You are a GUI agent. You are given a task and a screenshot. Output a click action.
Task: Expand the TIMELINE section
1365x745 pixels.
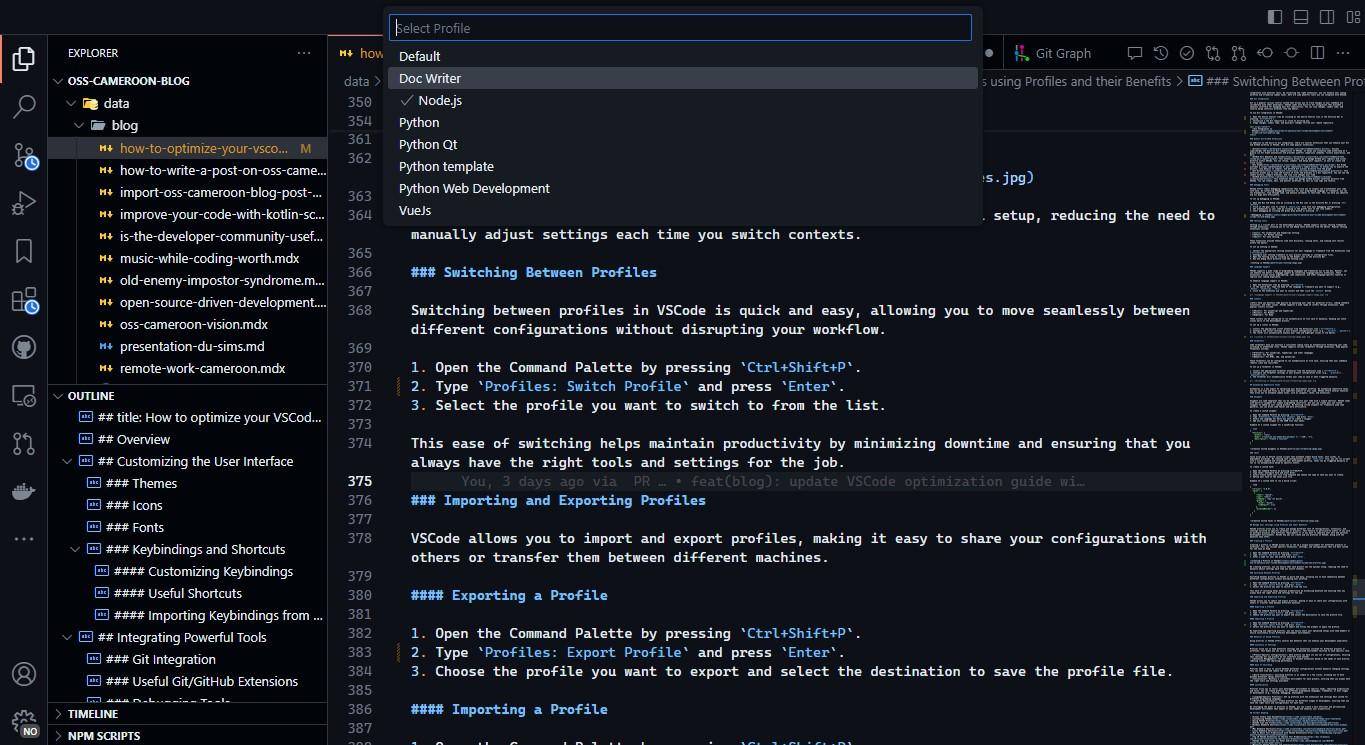[x=188, y=714]
